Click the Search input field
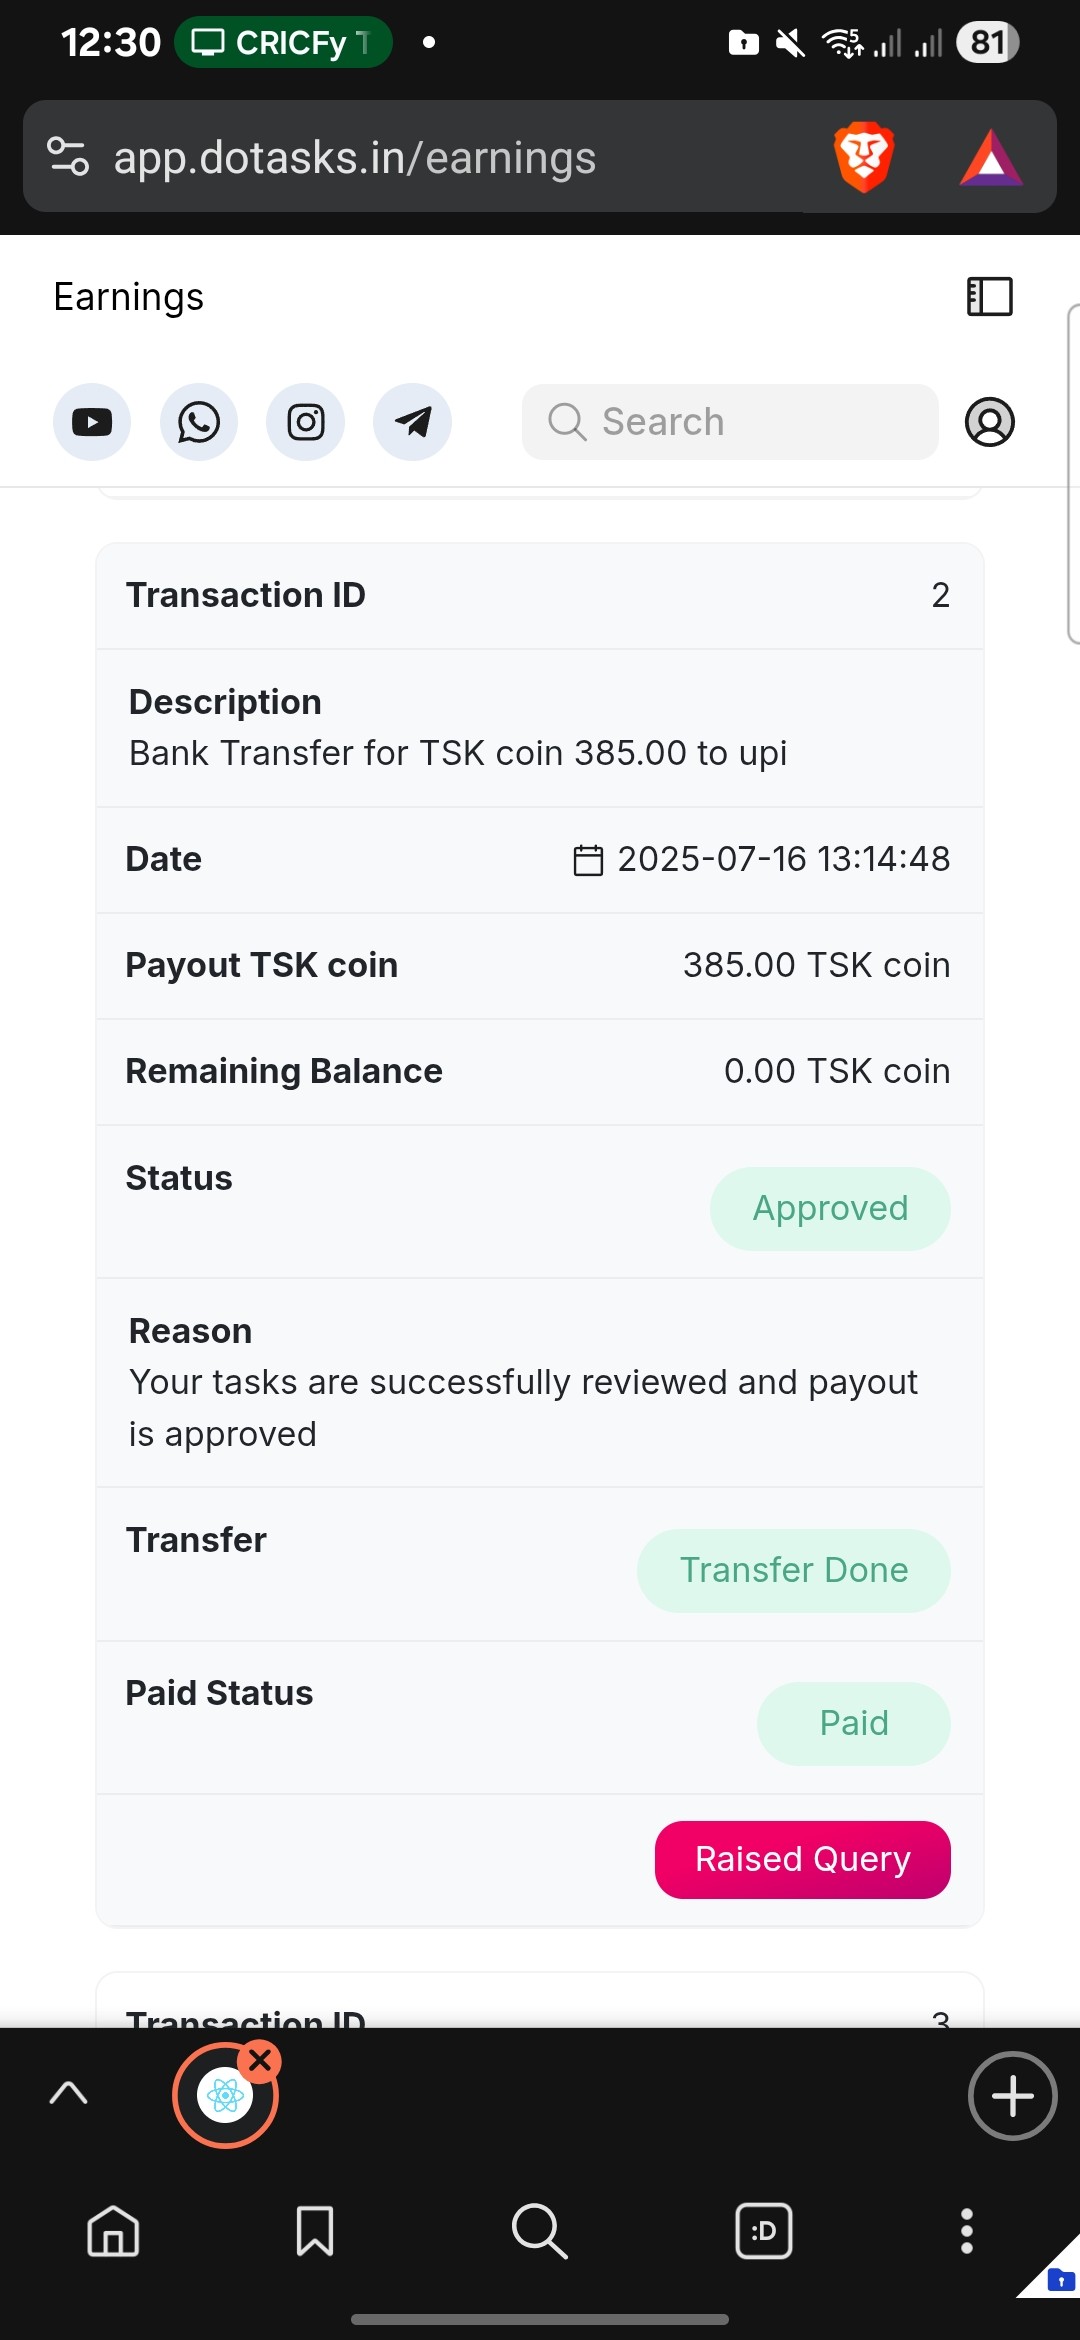 (730, 422)
